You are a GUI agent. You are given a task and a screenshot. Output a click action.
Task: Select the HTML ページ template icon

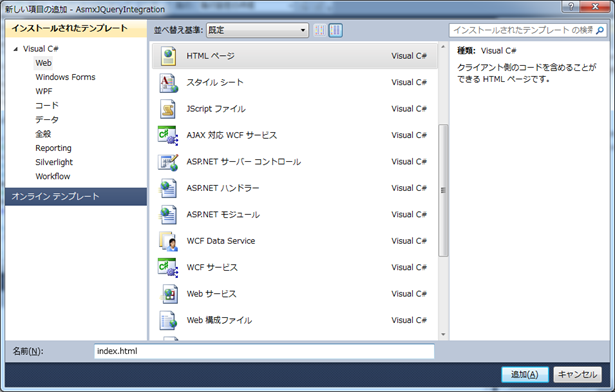click(168, 56)
